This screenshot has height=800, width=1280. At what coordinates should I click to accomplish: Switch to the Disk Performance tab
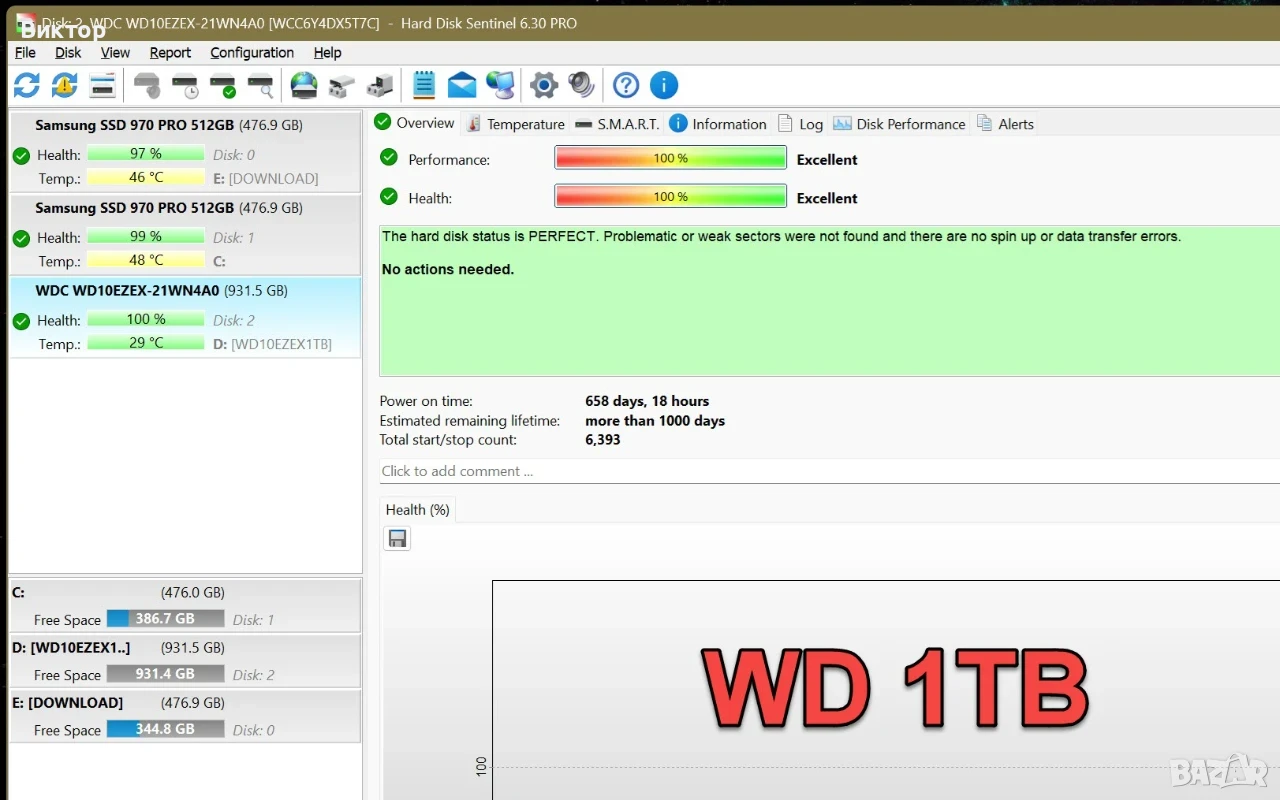pos(899,124)
